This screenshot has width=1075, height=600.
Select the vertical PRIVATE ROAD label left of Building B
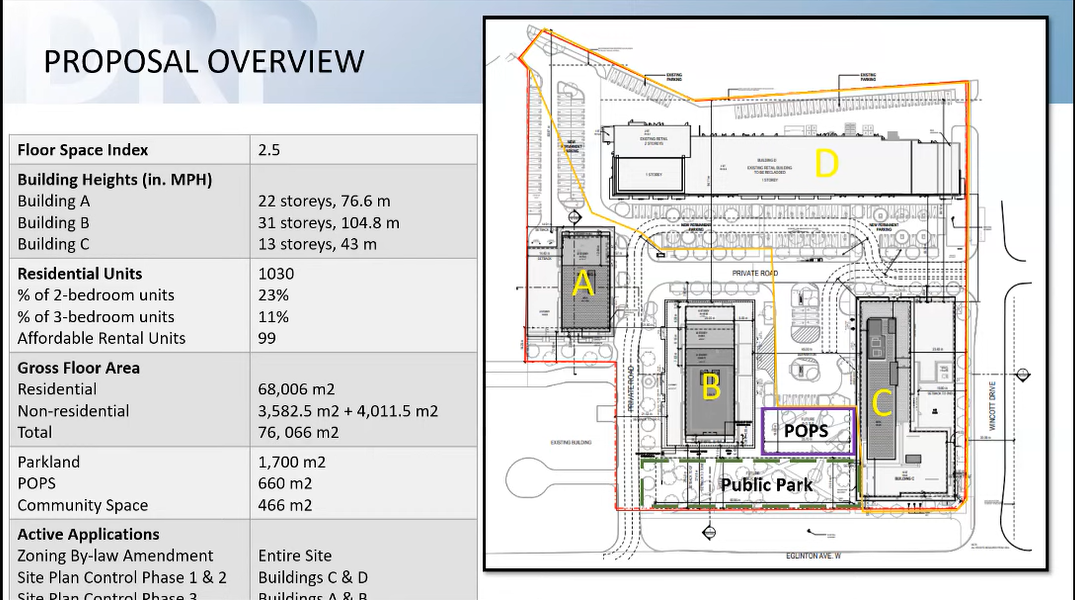coord(630,389)
